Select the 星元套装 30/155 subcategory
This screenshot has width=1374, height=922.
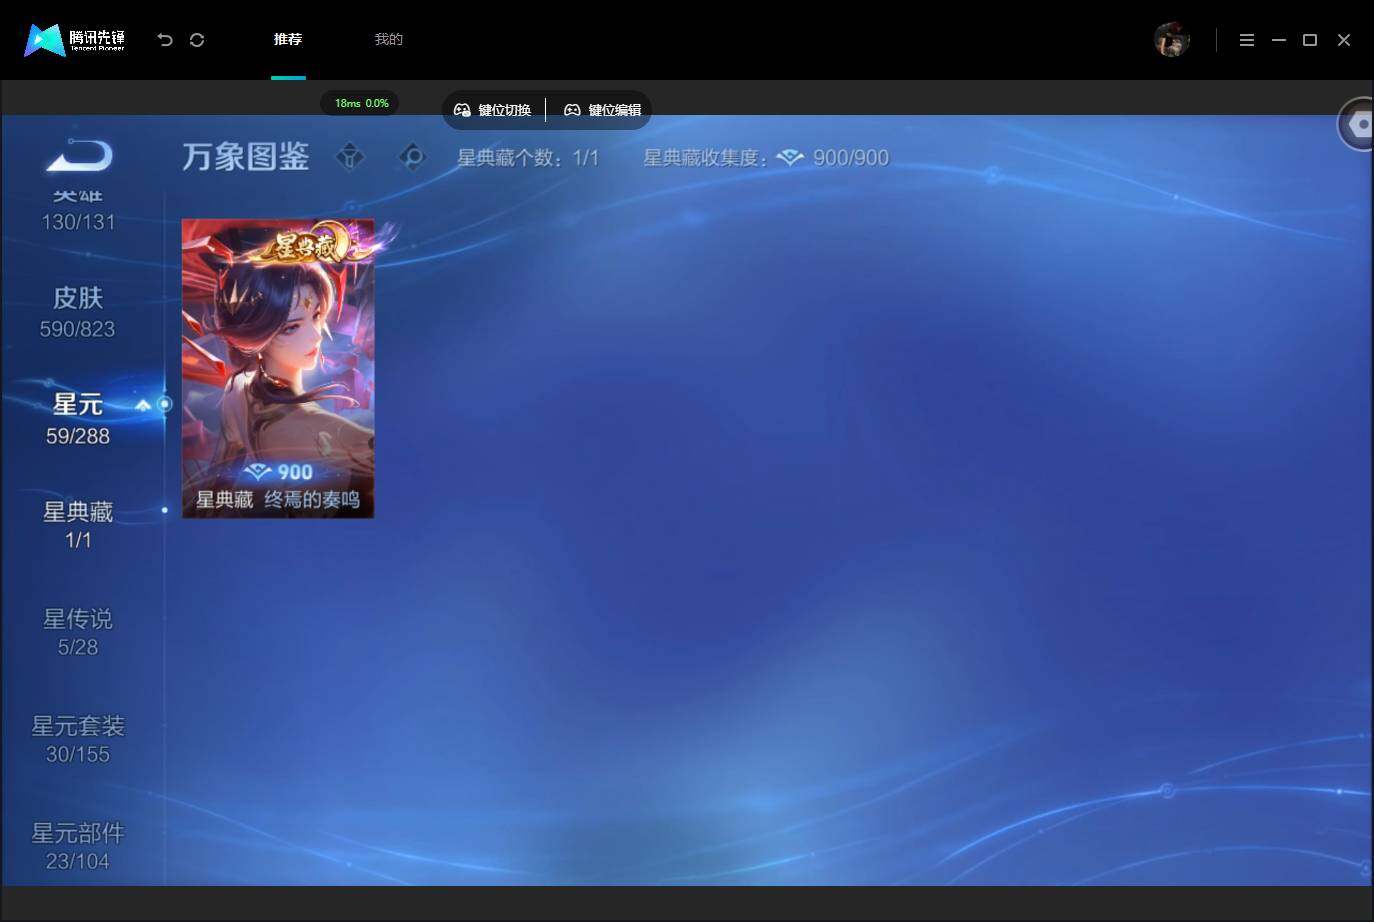78,739
